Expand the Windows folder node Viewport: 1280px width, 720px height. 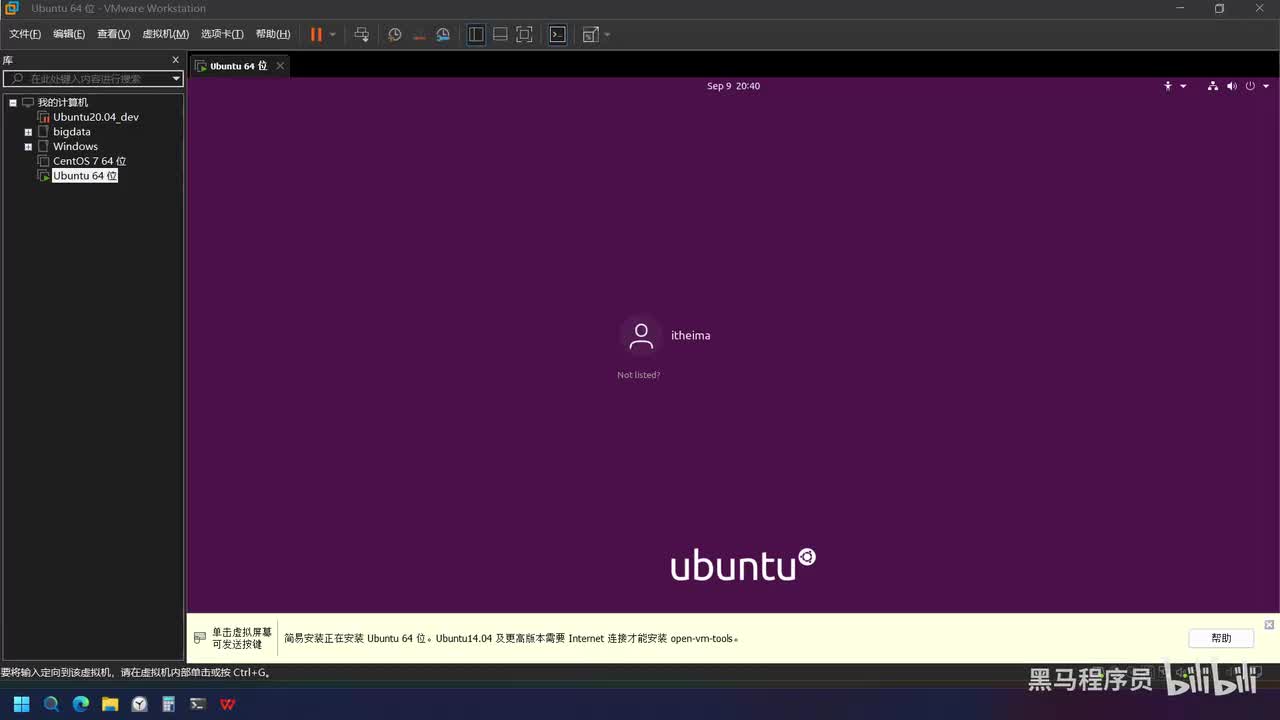tap(28, 147)
